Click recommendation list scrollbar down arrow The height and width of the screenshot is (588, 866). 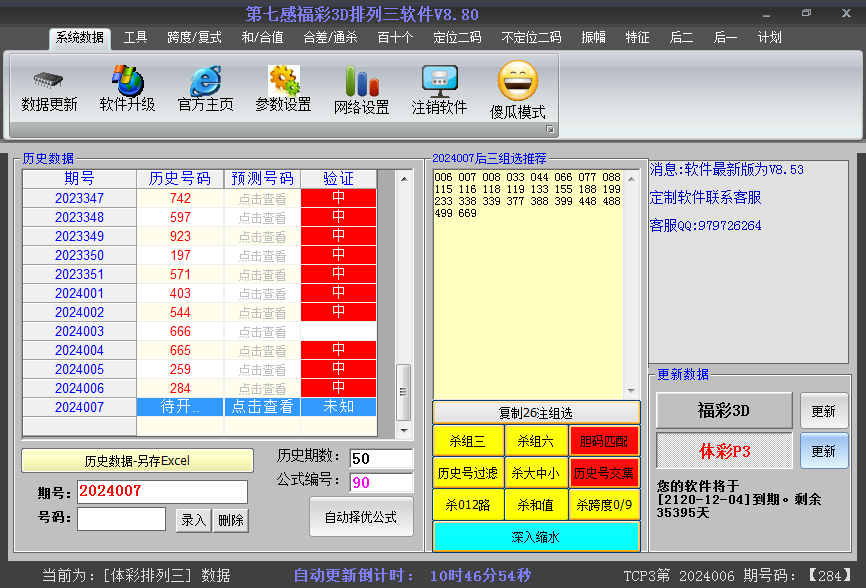(631, 391)
